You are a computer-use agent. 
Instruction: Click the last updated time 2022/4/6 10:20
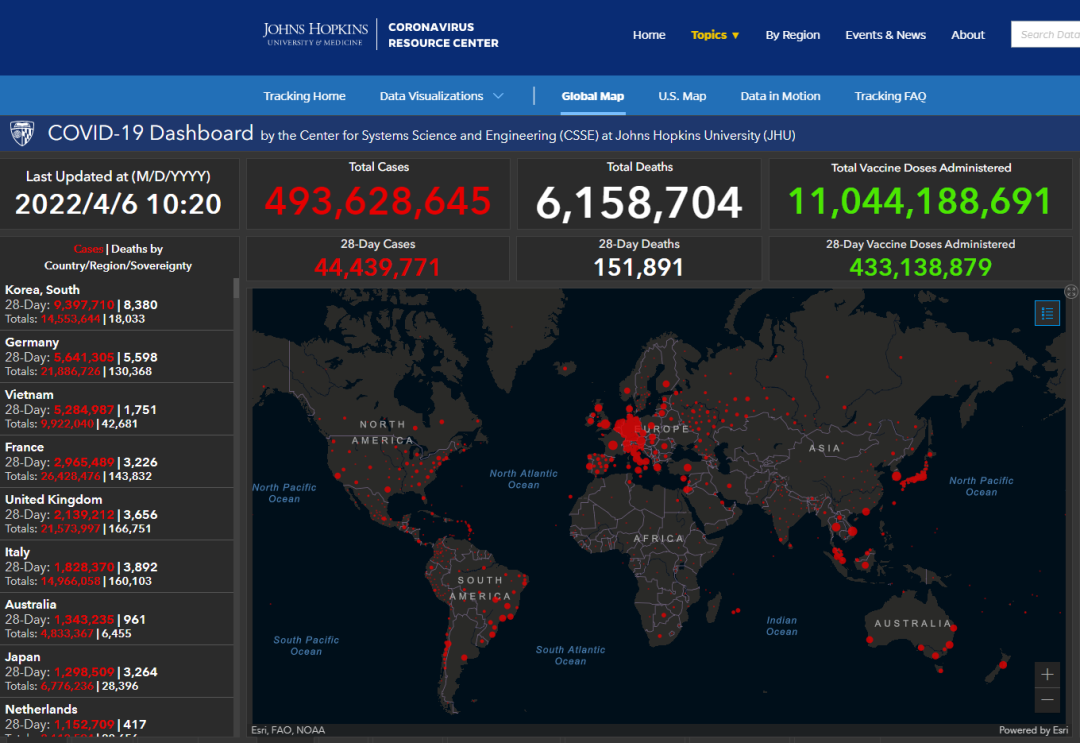click(118, 204)
